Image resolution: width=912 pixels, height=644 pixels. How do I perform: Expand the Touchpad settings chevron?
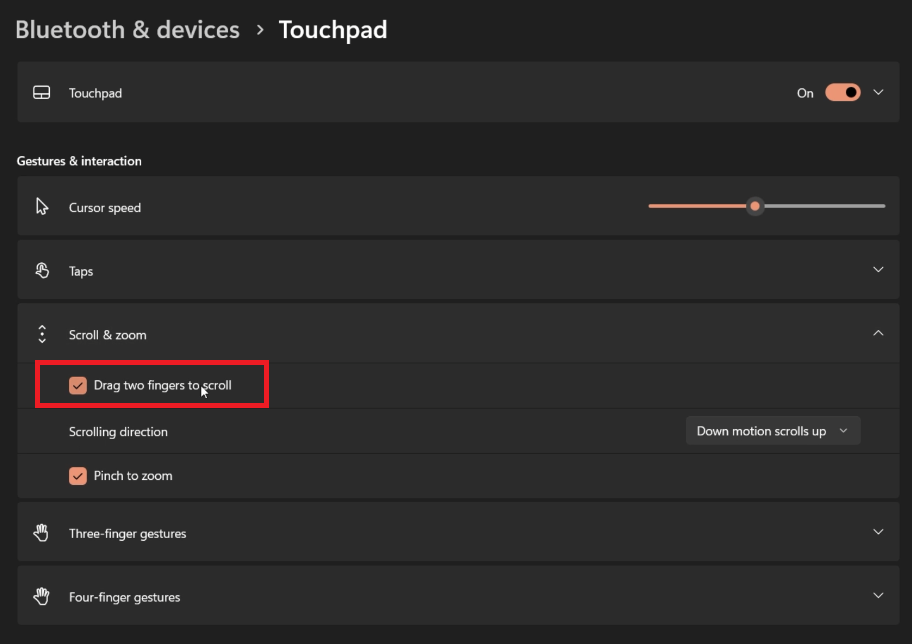(878, 92)
